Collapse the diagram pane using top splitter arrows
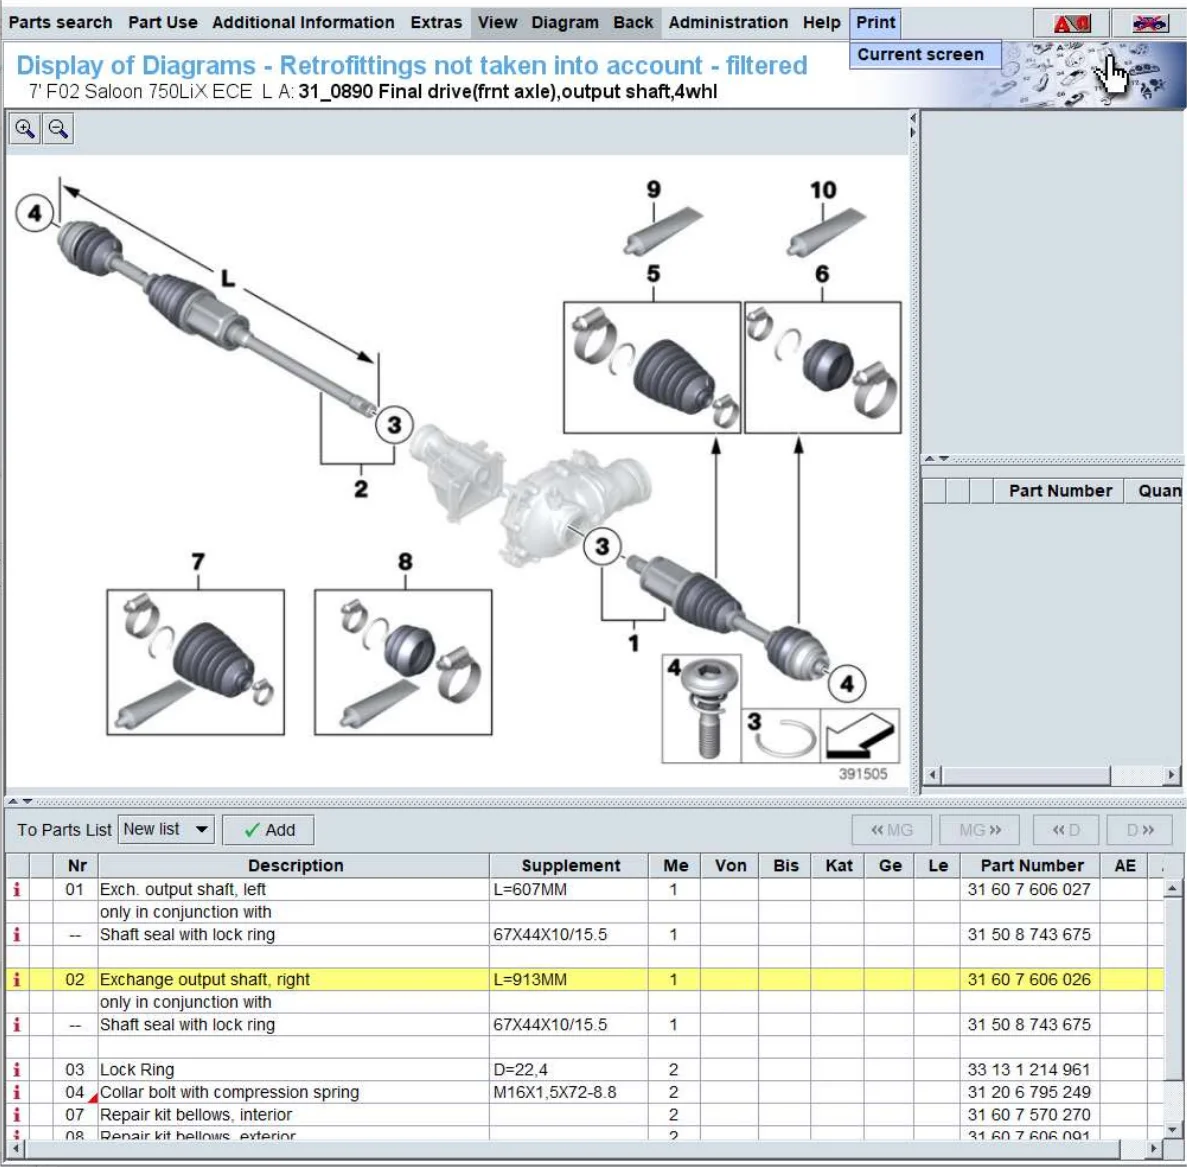 [x=913, y=126]
